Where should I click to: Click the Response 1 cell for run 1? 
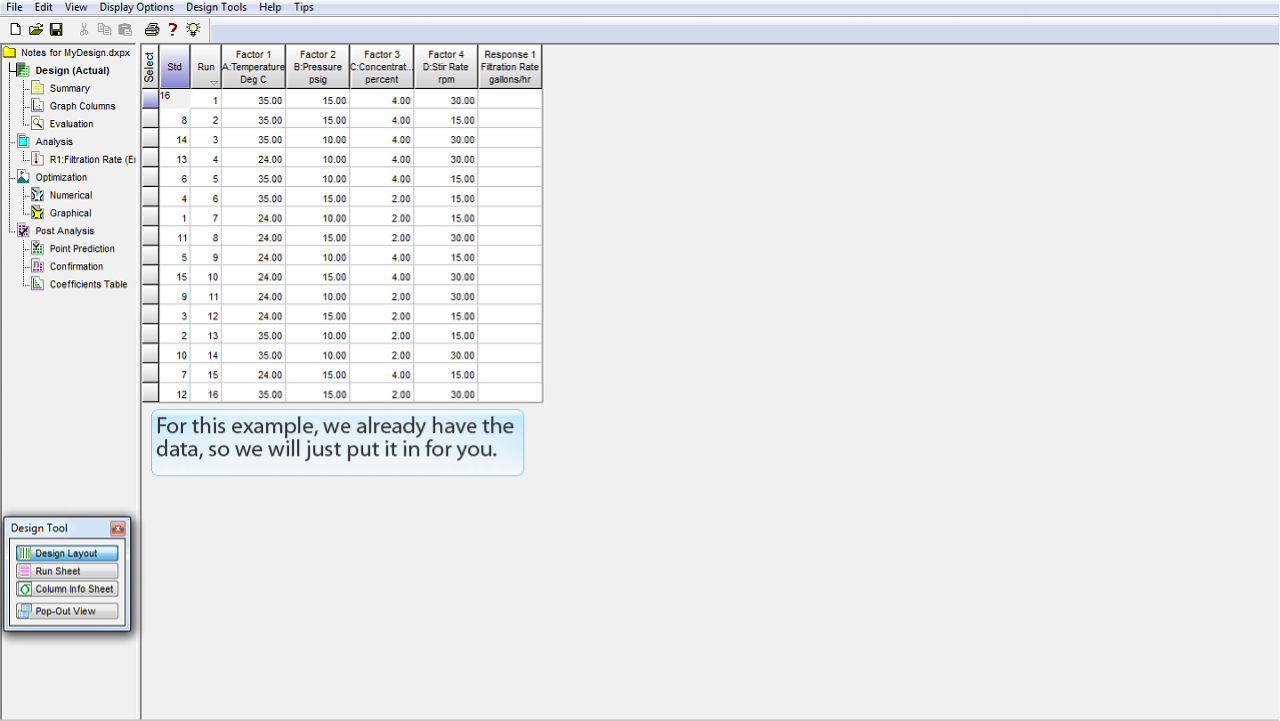pos(510,100)
